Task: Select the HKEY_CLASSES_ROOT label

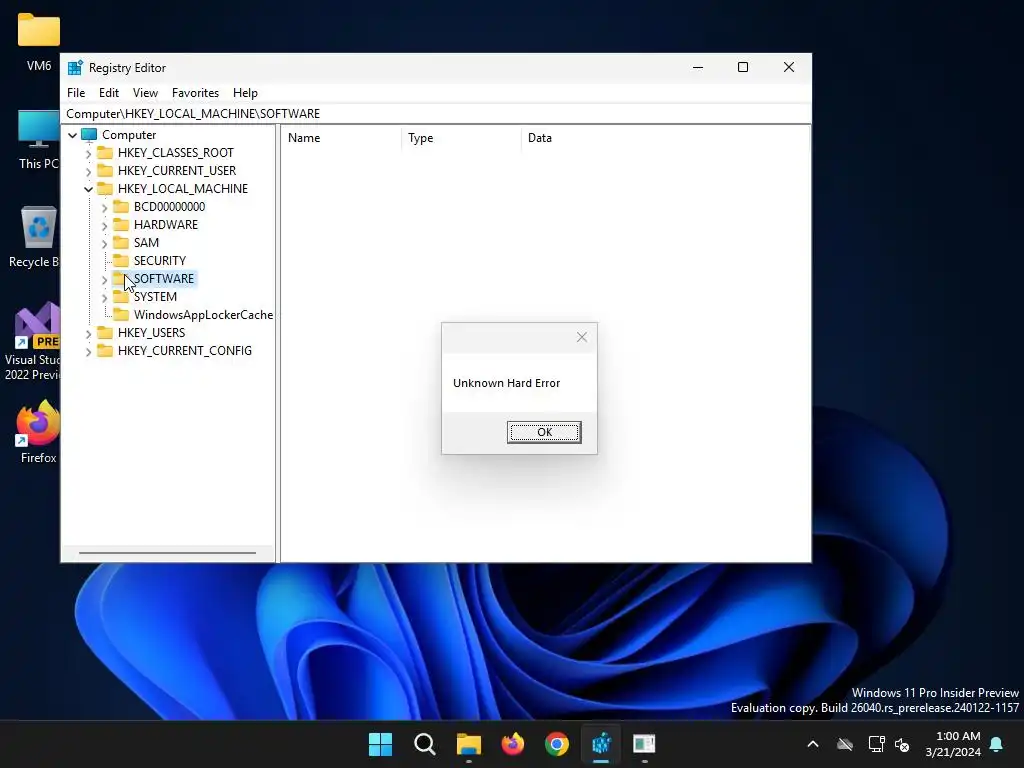Action: point(176,153)
